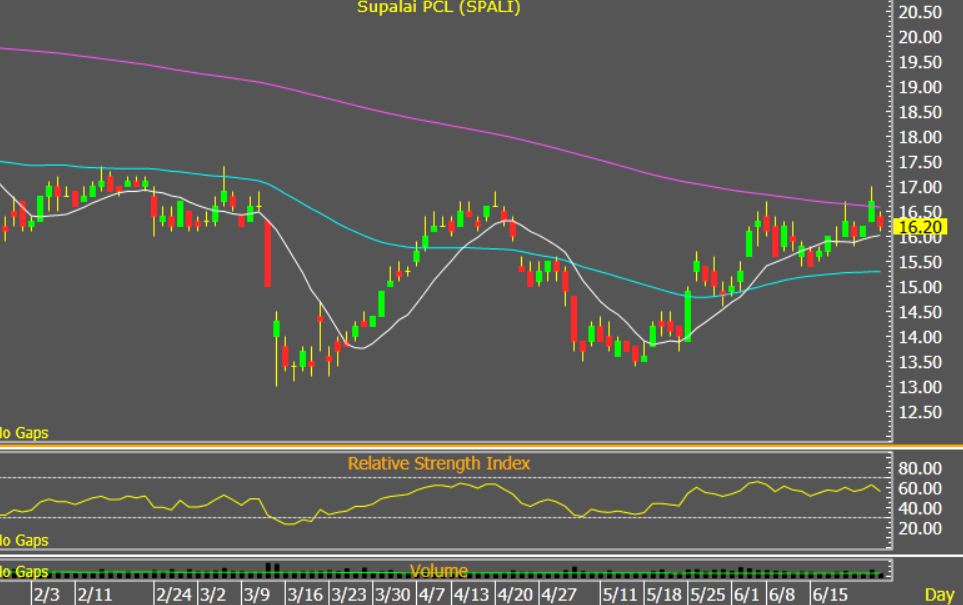Select the 3/16 date label
The image size is (963, 605).
305,595
